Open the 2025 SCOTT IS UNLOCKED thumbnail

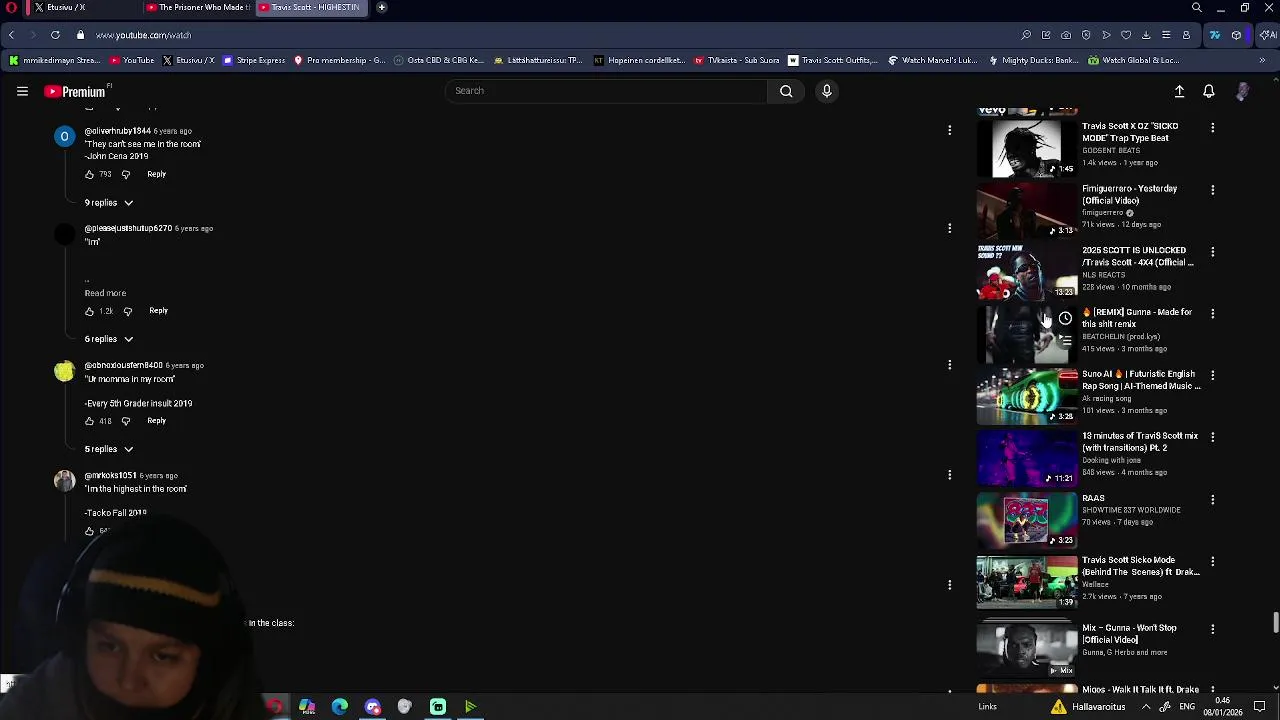[1027, 272]
